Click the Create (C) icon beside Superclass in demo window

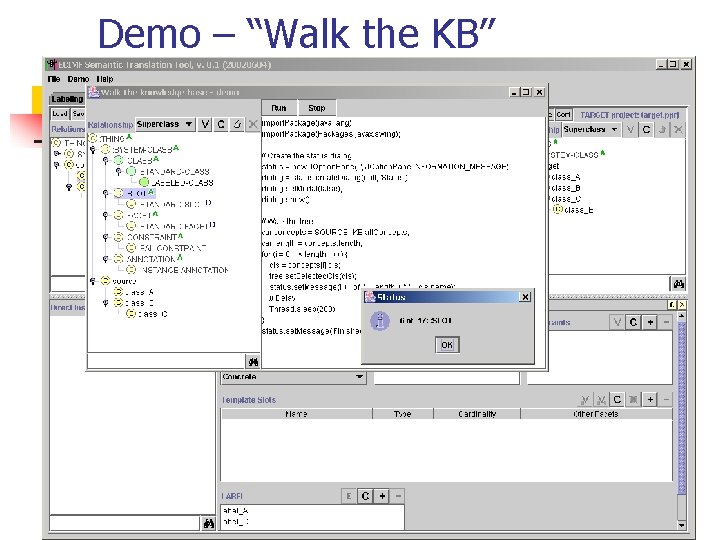(x=221, y=124)
